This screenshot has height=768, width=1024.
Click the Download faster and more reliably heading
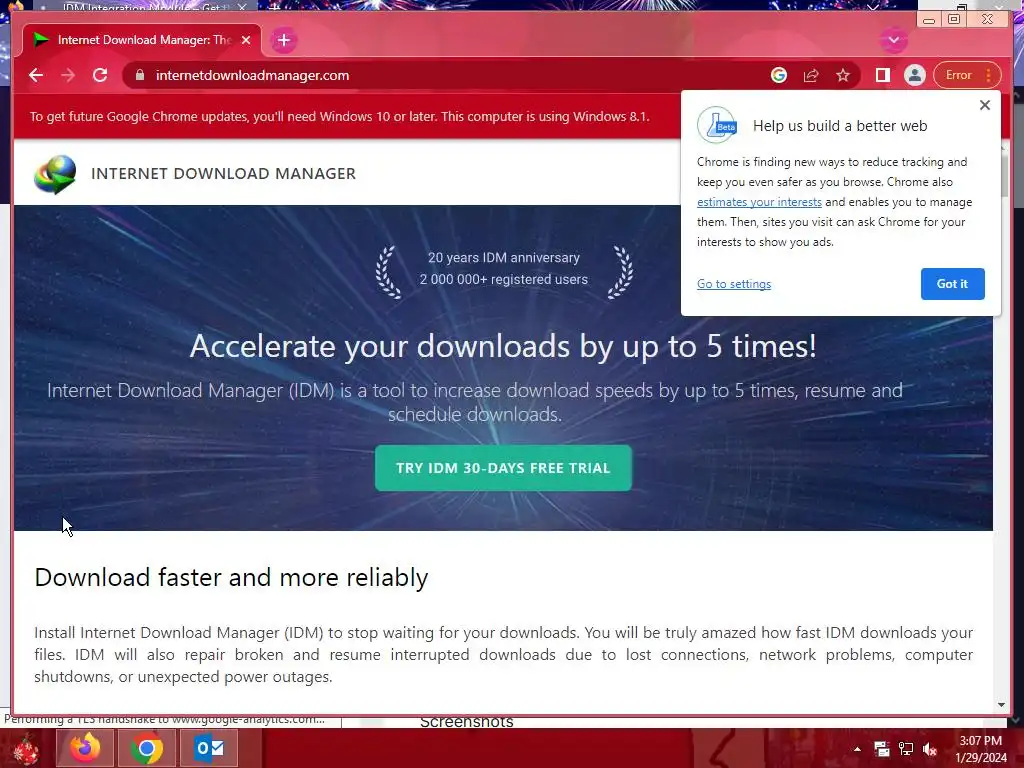(231, 577)
